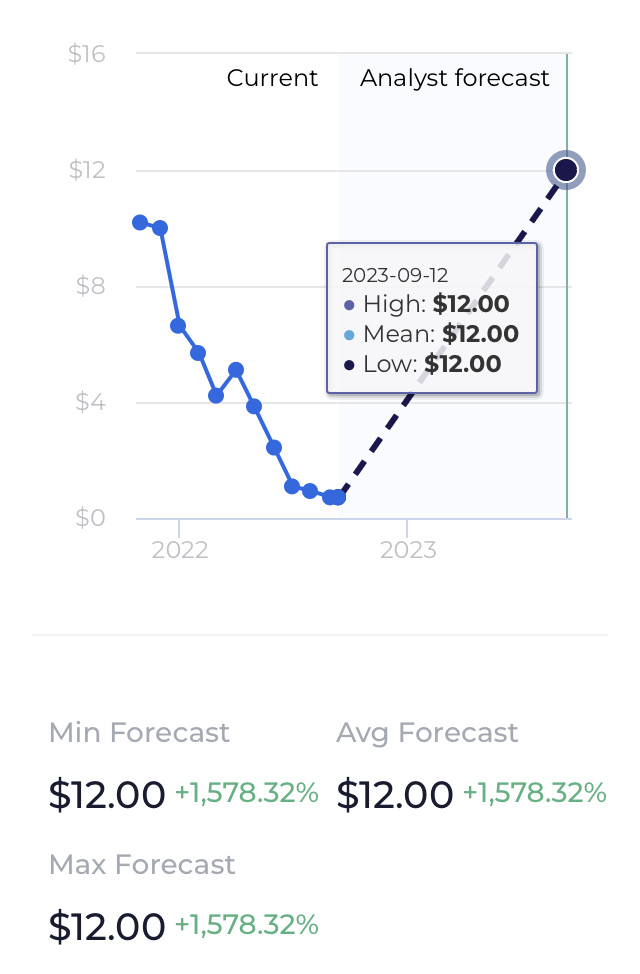Select the local peak data point near $5

point(235,370)
